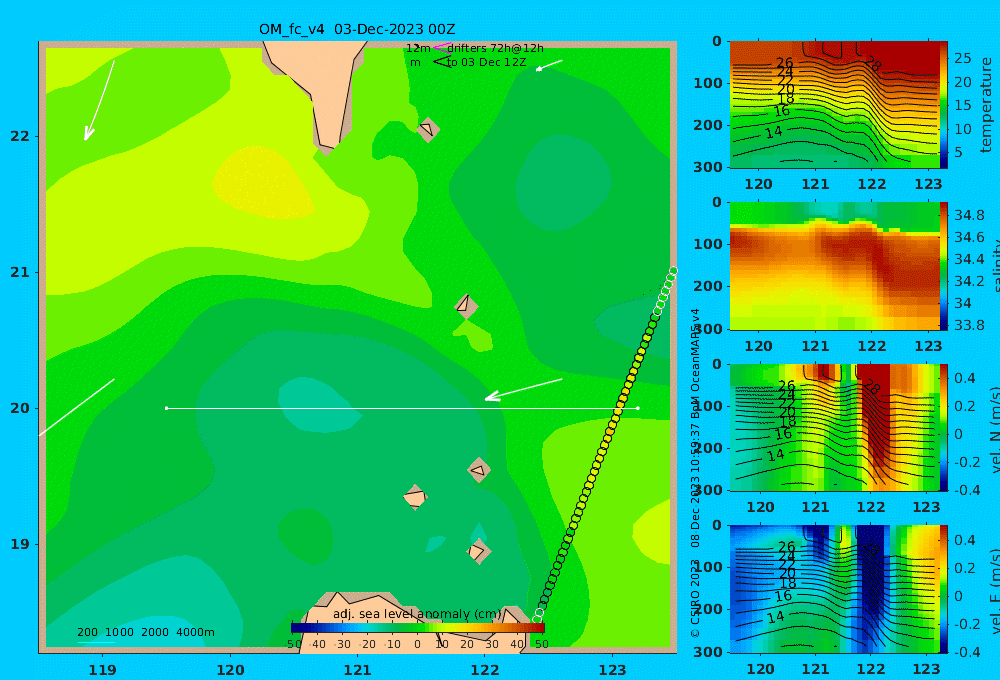This screenshot has width=1000, height=680.
Task: Click the 'adj. sea level anomaly (cm)' label
Action: pos(417,614)
